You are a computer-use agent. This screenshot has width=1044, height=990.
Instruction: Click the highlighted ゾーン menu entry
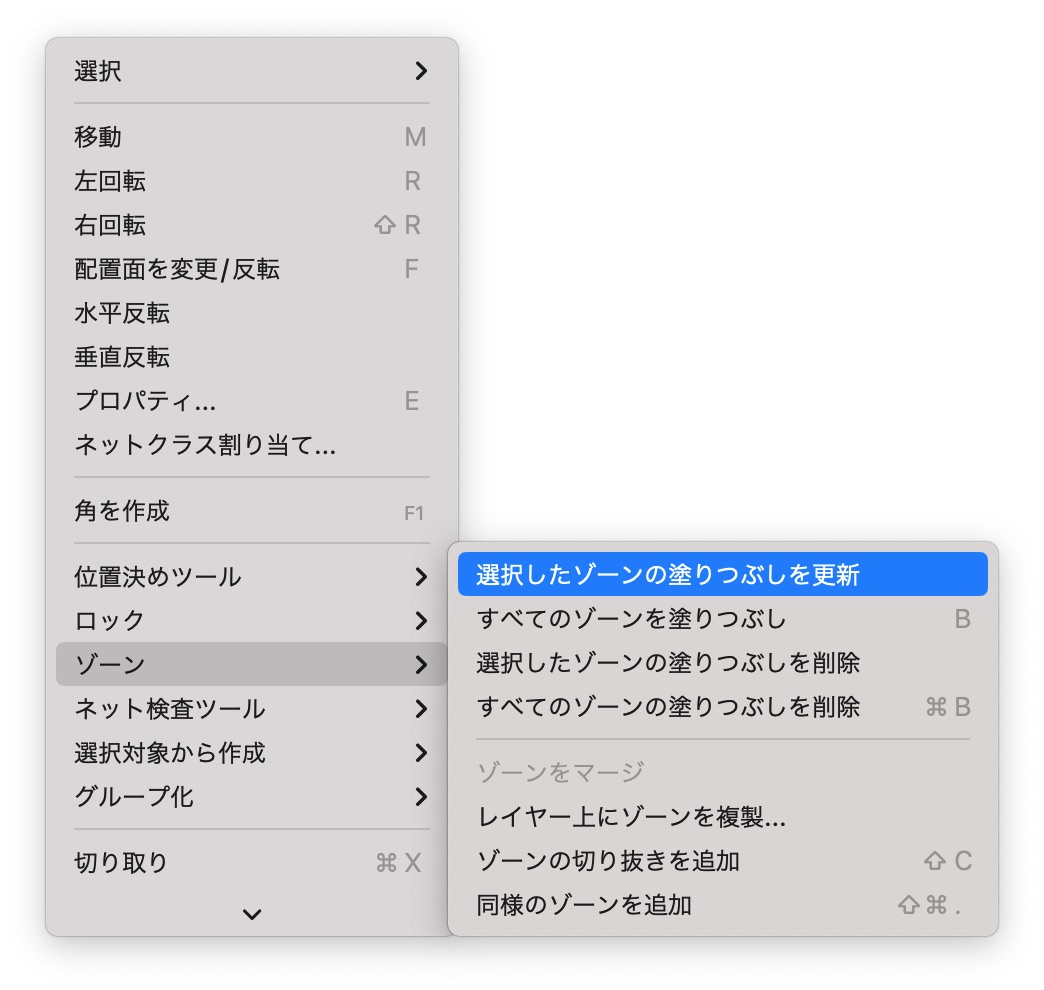click(x=251, y=664)
